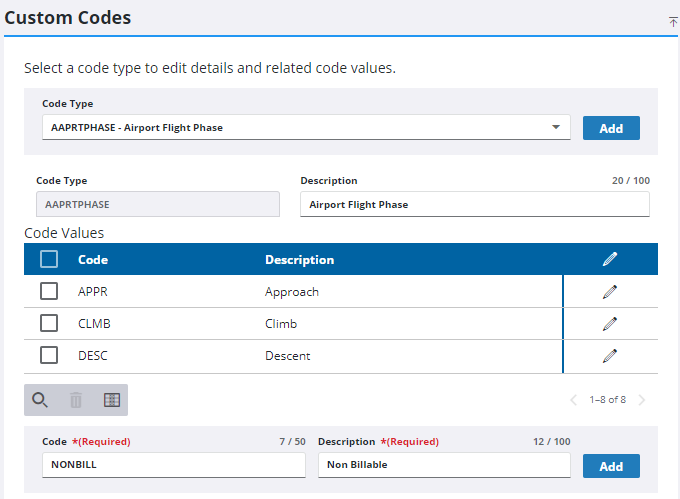Click pencil icon for DESC Descent row

(x=610, y=356)
